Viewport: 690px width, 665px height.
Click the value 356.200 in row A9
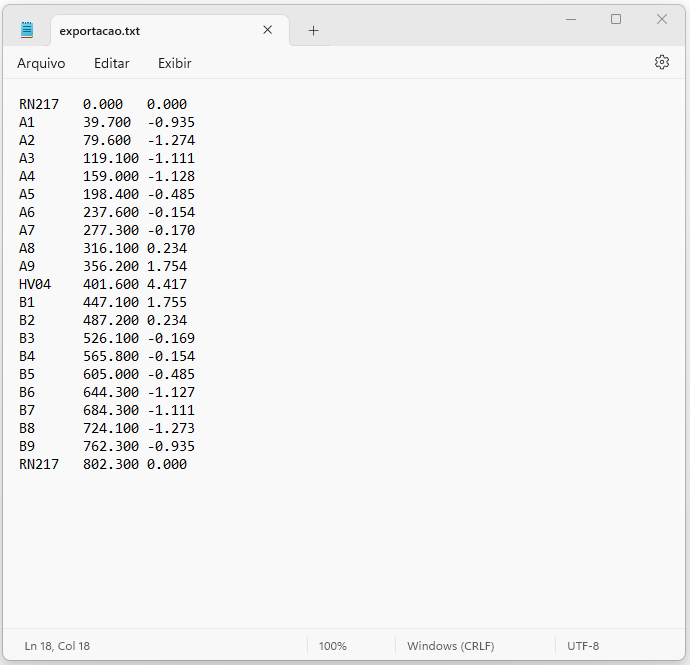point(111,267)
